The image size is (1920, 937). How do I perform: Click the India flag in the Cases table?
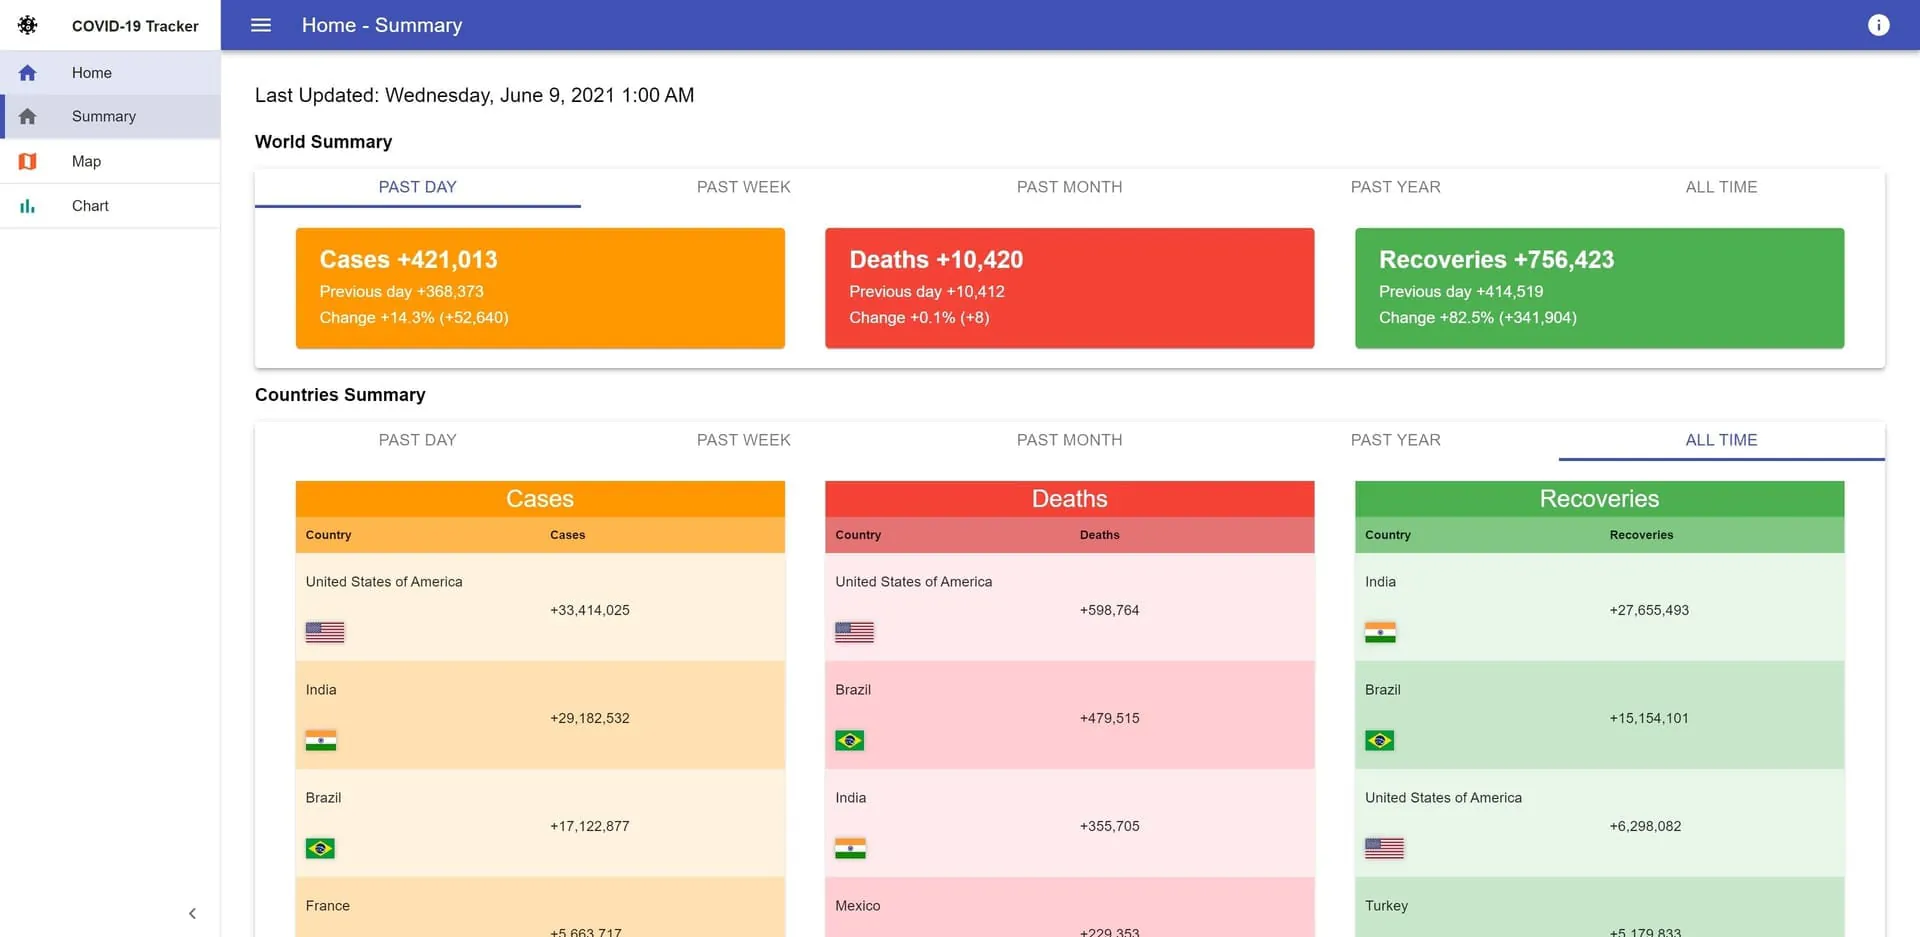[x=321, y=740]
